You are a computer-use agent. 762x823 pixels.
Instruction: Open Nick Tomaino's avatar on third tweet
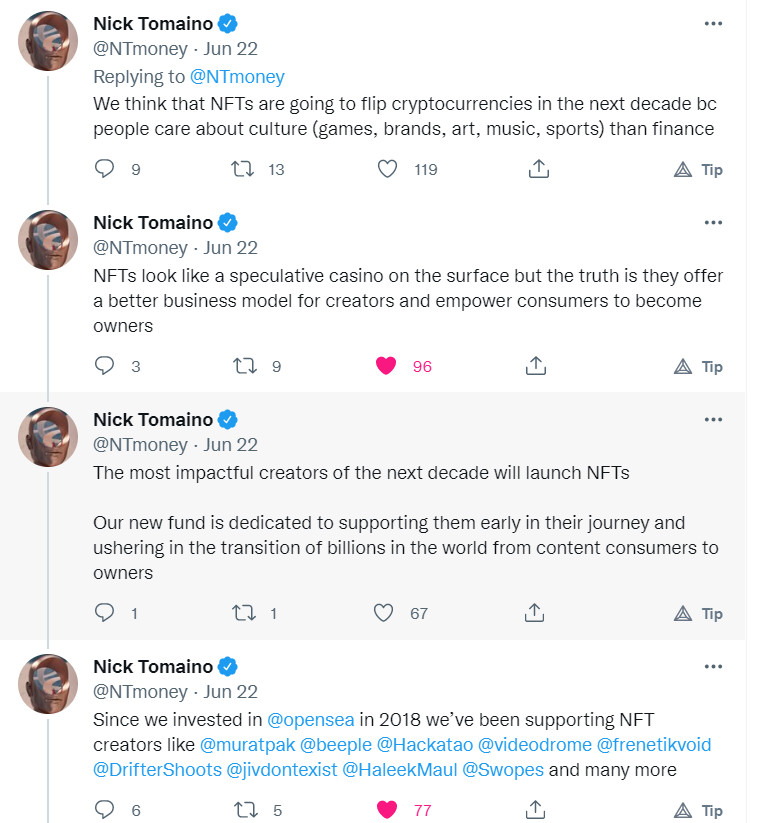48,437
